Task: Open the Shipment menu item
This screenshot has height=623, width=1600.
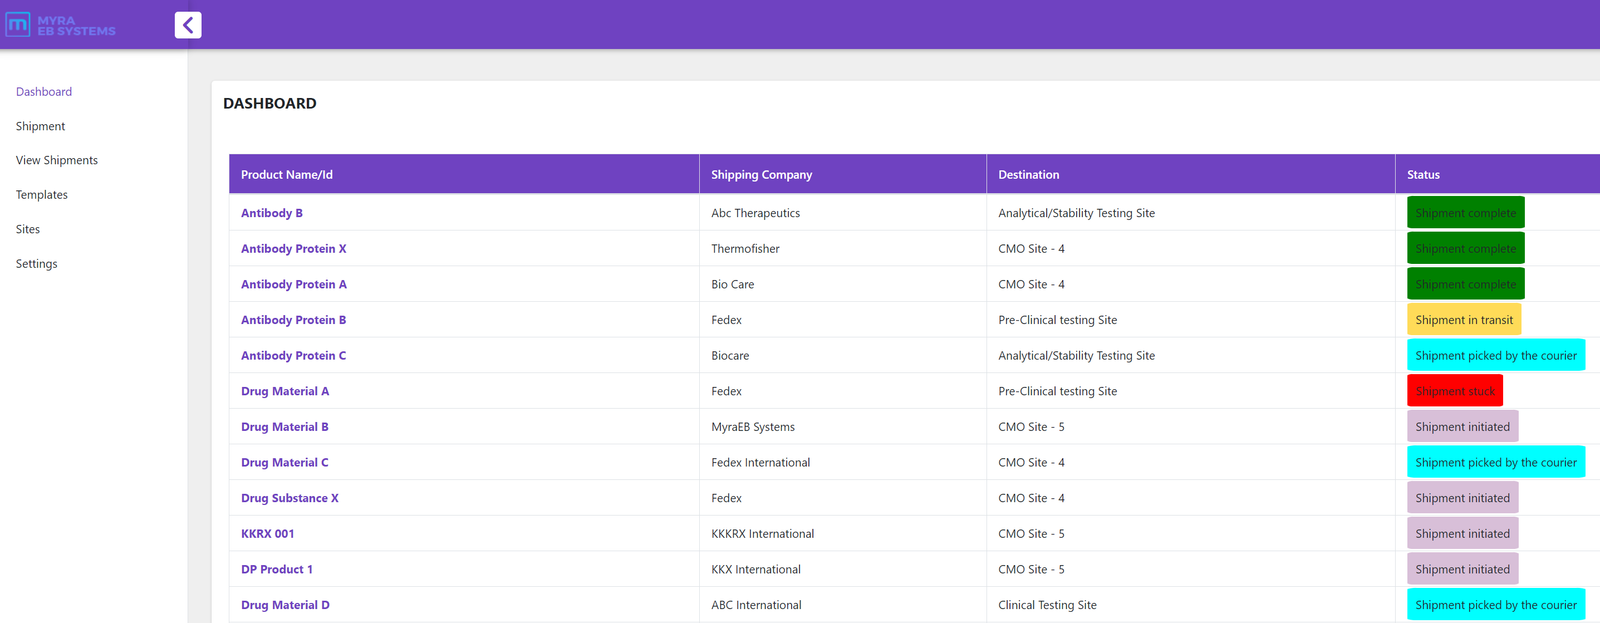Action: click(x=41, y=126)
